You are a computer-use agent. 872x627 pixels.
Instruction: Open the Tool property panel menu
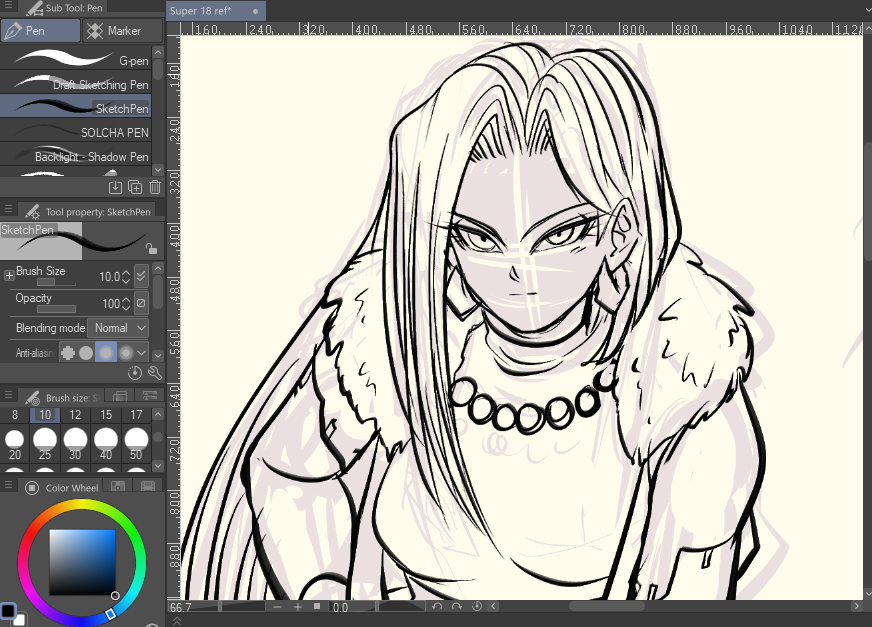click(x=8, y=209)
